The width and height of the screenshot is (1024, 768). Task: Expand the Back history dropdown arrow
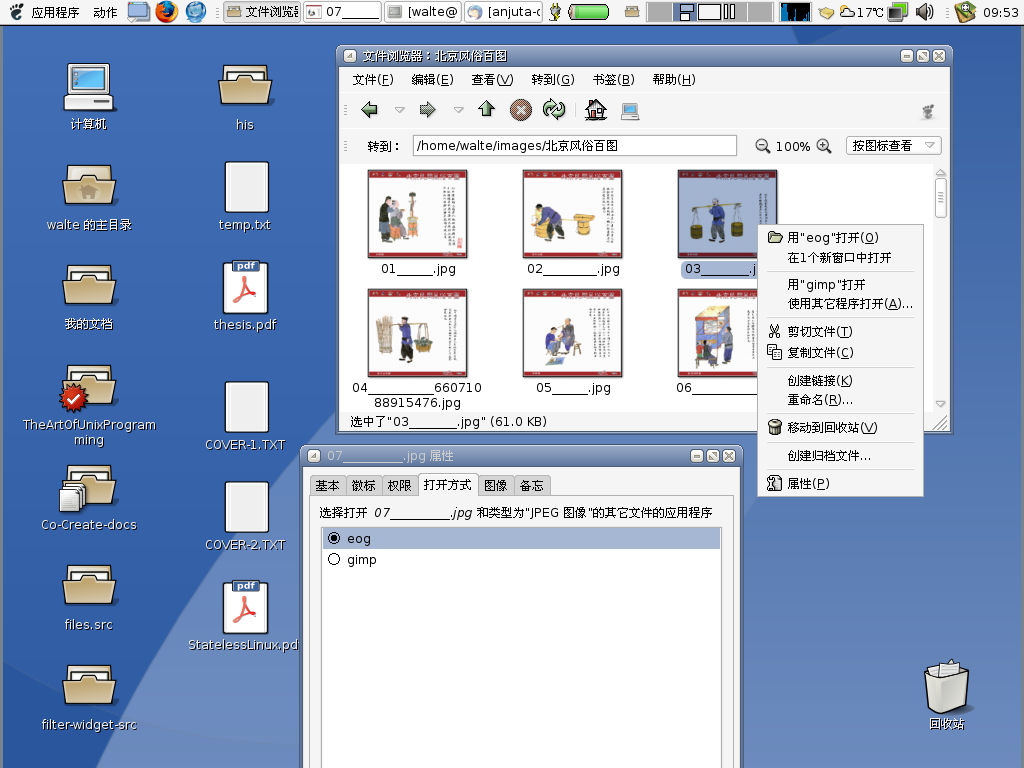[x=400, y=110]
